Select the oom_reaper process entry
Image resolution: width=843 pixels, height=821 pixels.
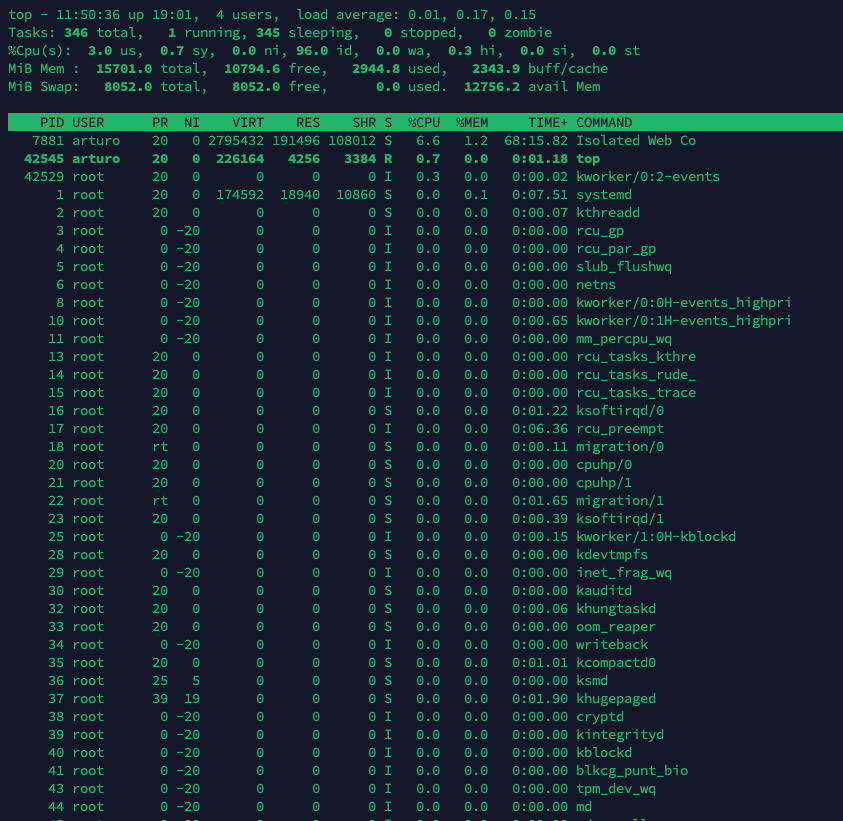point(616,627)
